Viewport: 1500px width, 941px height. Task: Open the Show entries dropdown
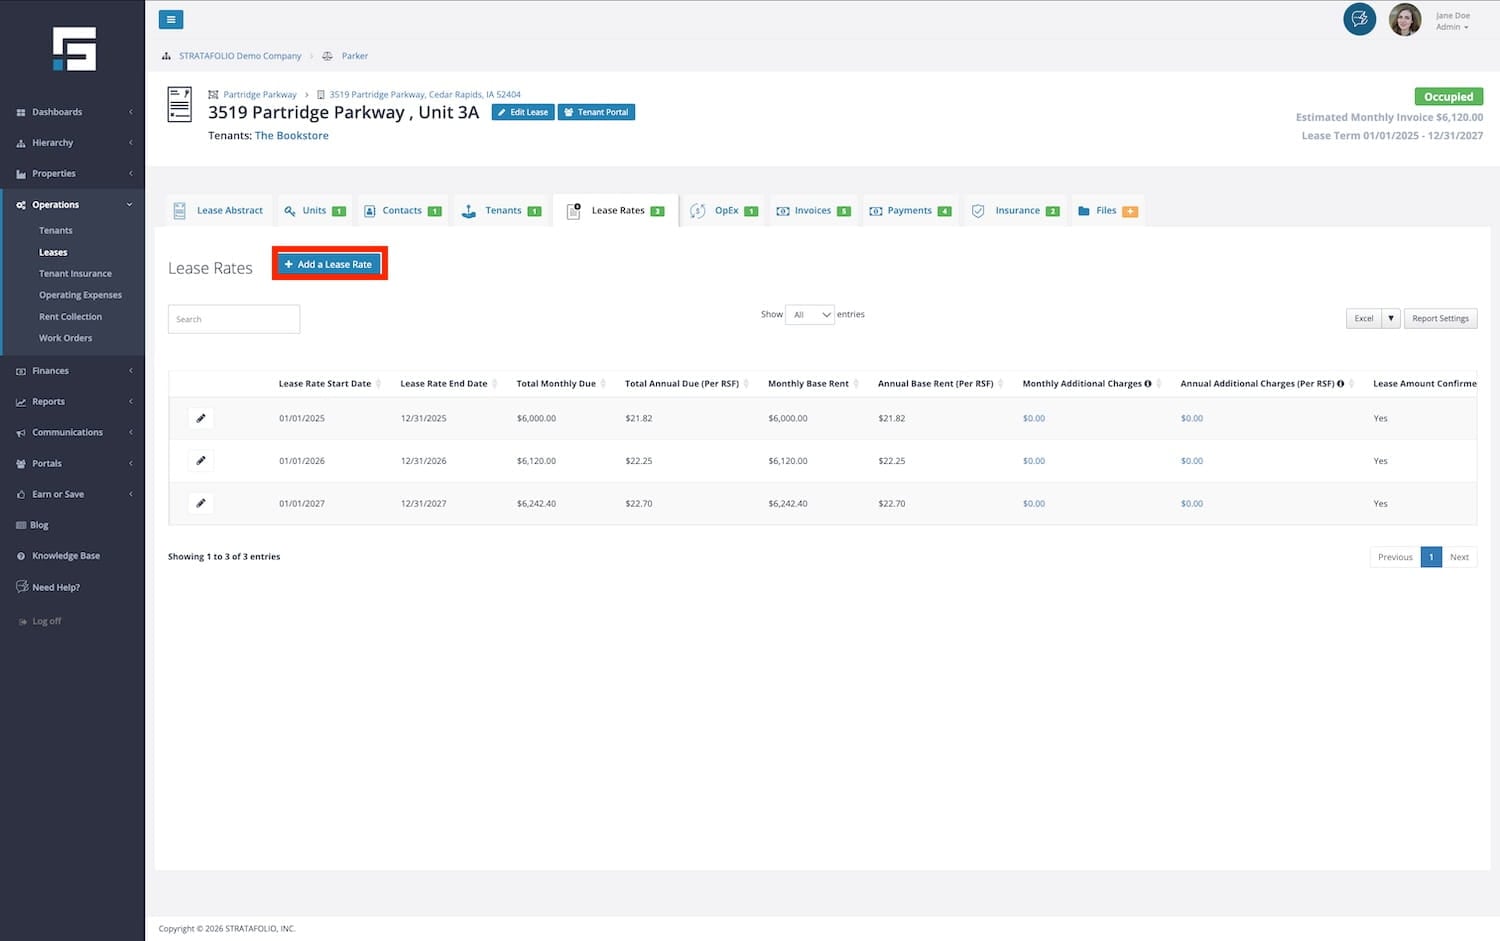coord(810,315)
